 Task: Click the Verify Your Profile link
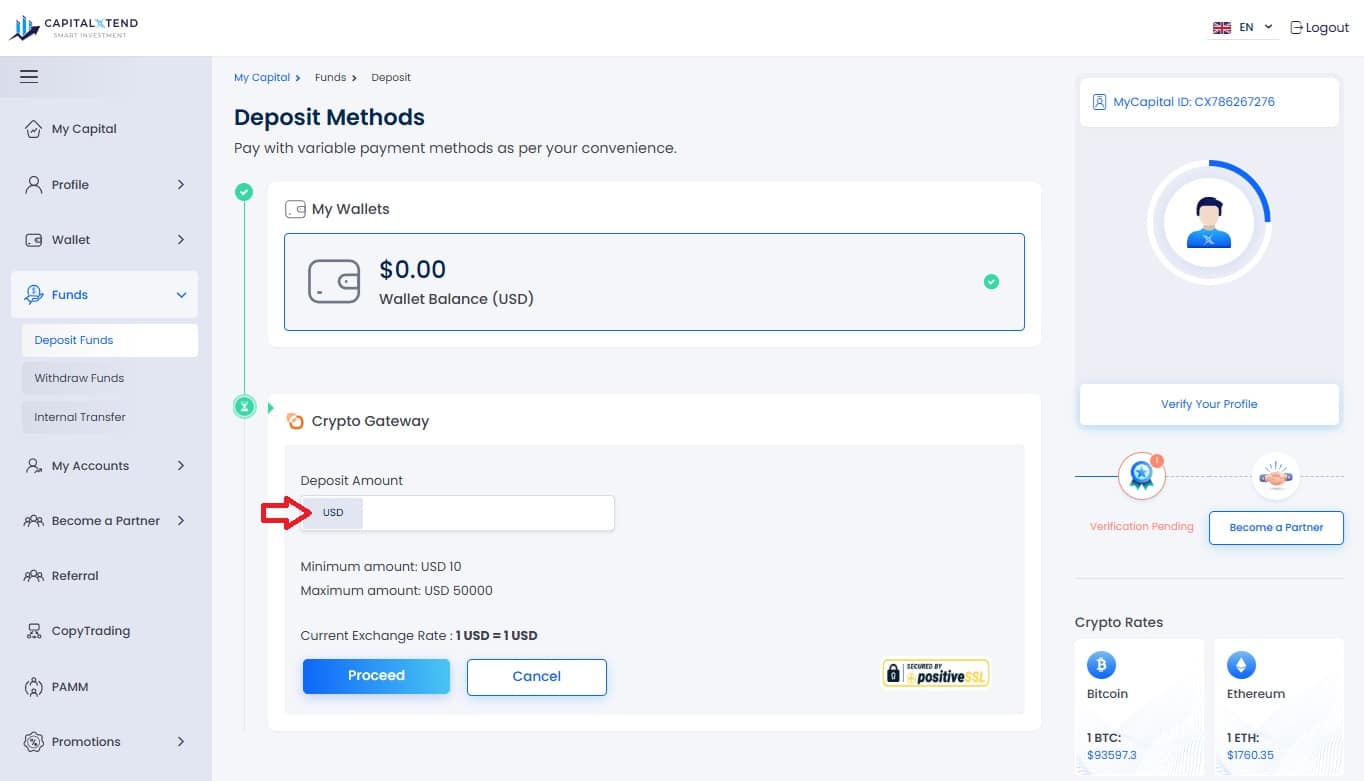(1209, 404)
